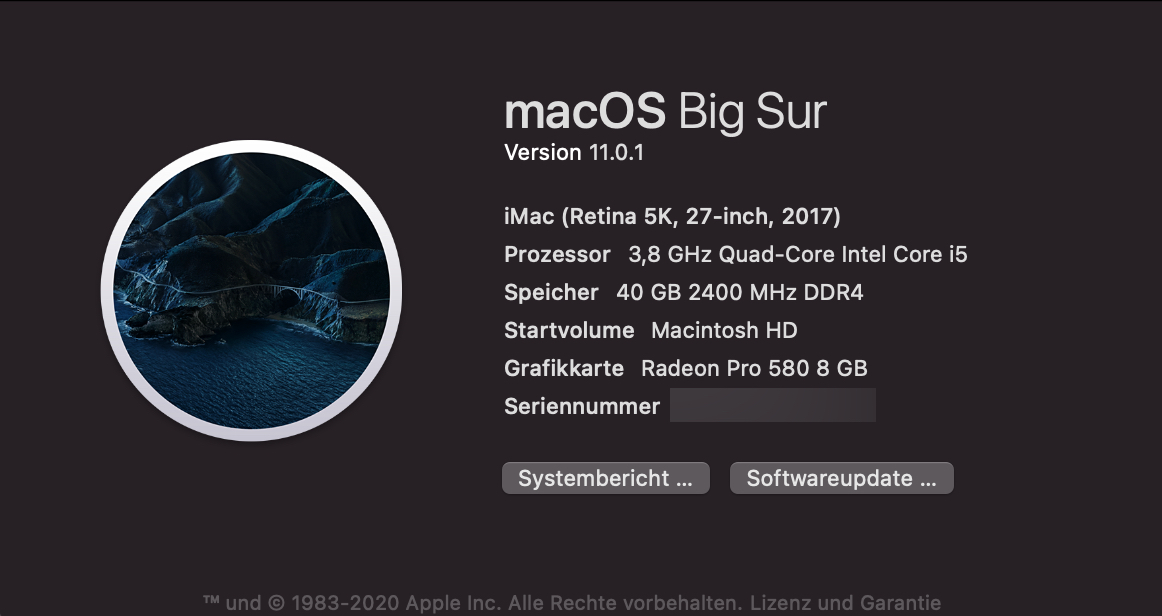Image resolution: width=1162 pixels, height=616 pixels.
Task: Click the redacted serial number field
Action: pyautogui.click(x=772, y=406)
